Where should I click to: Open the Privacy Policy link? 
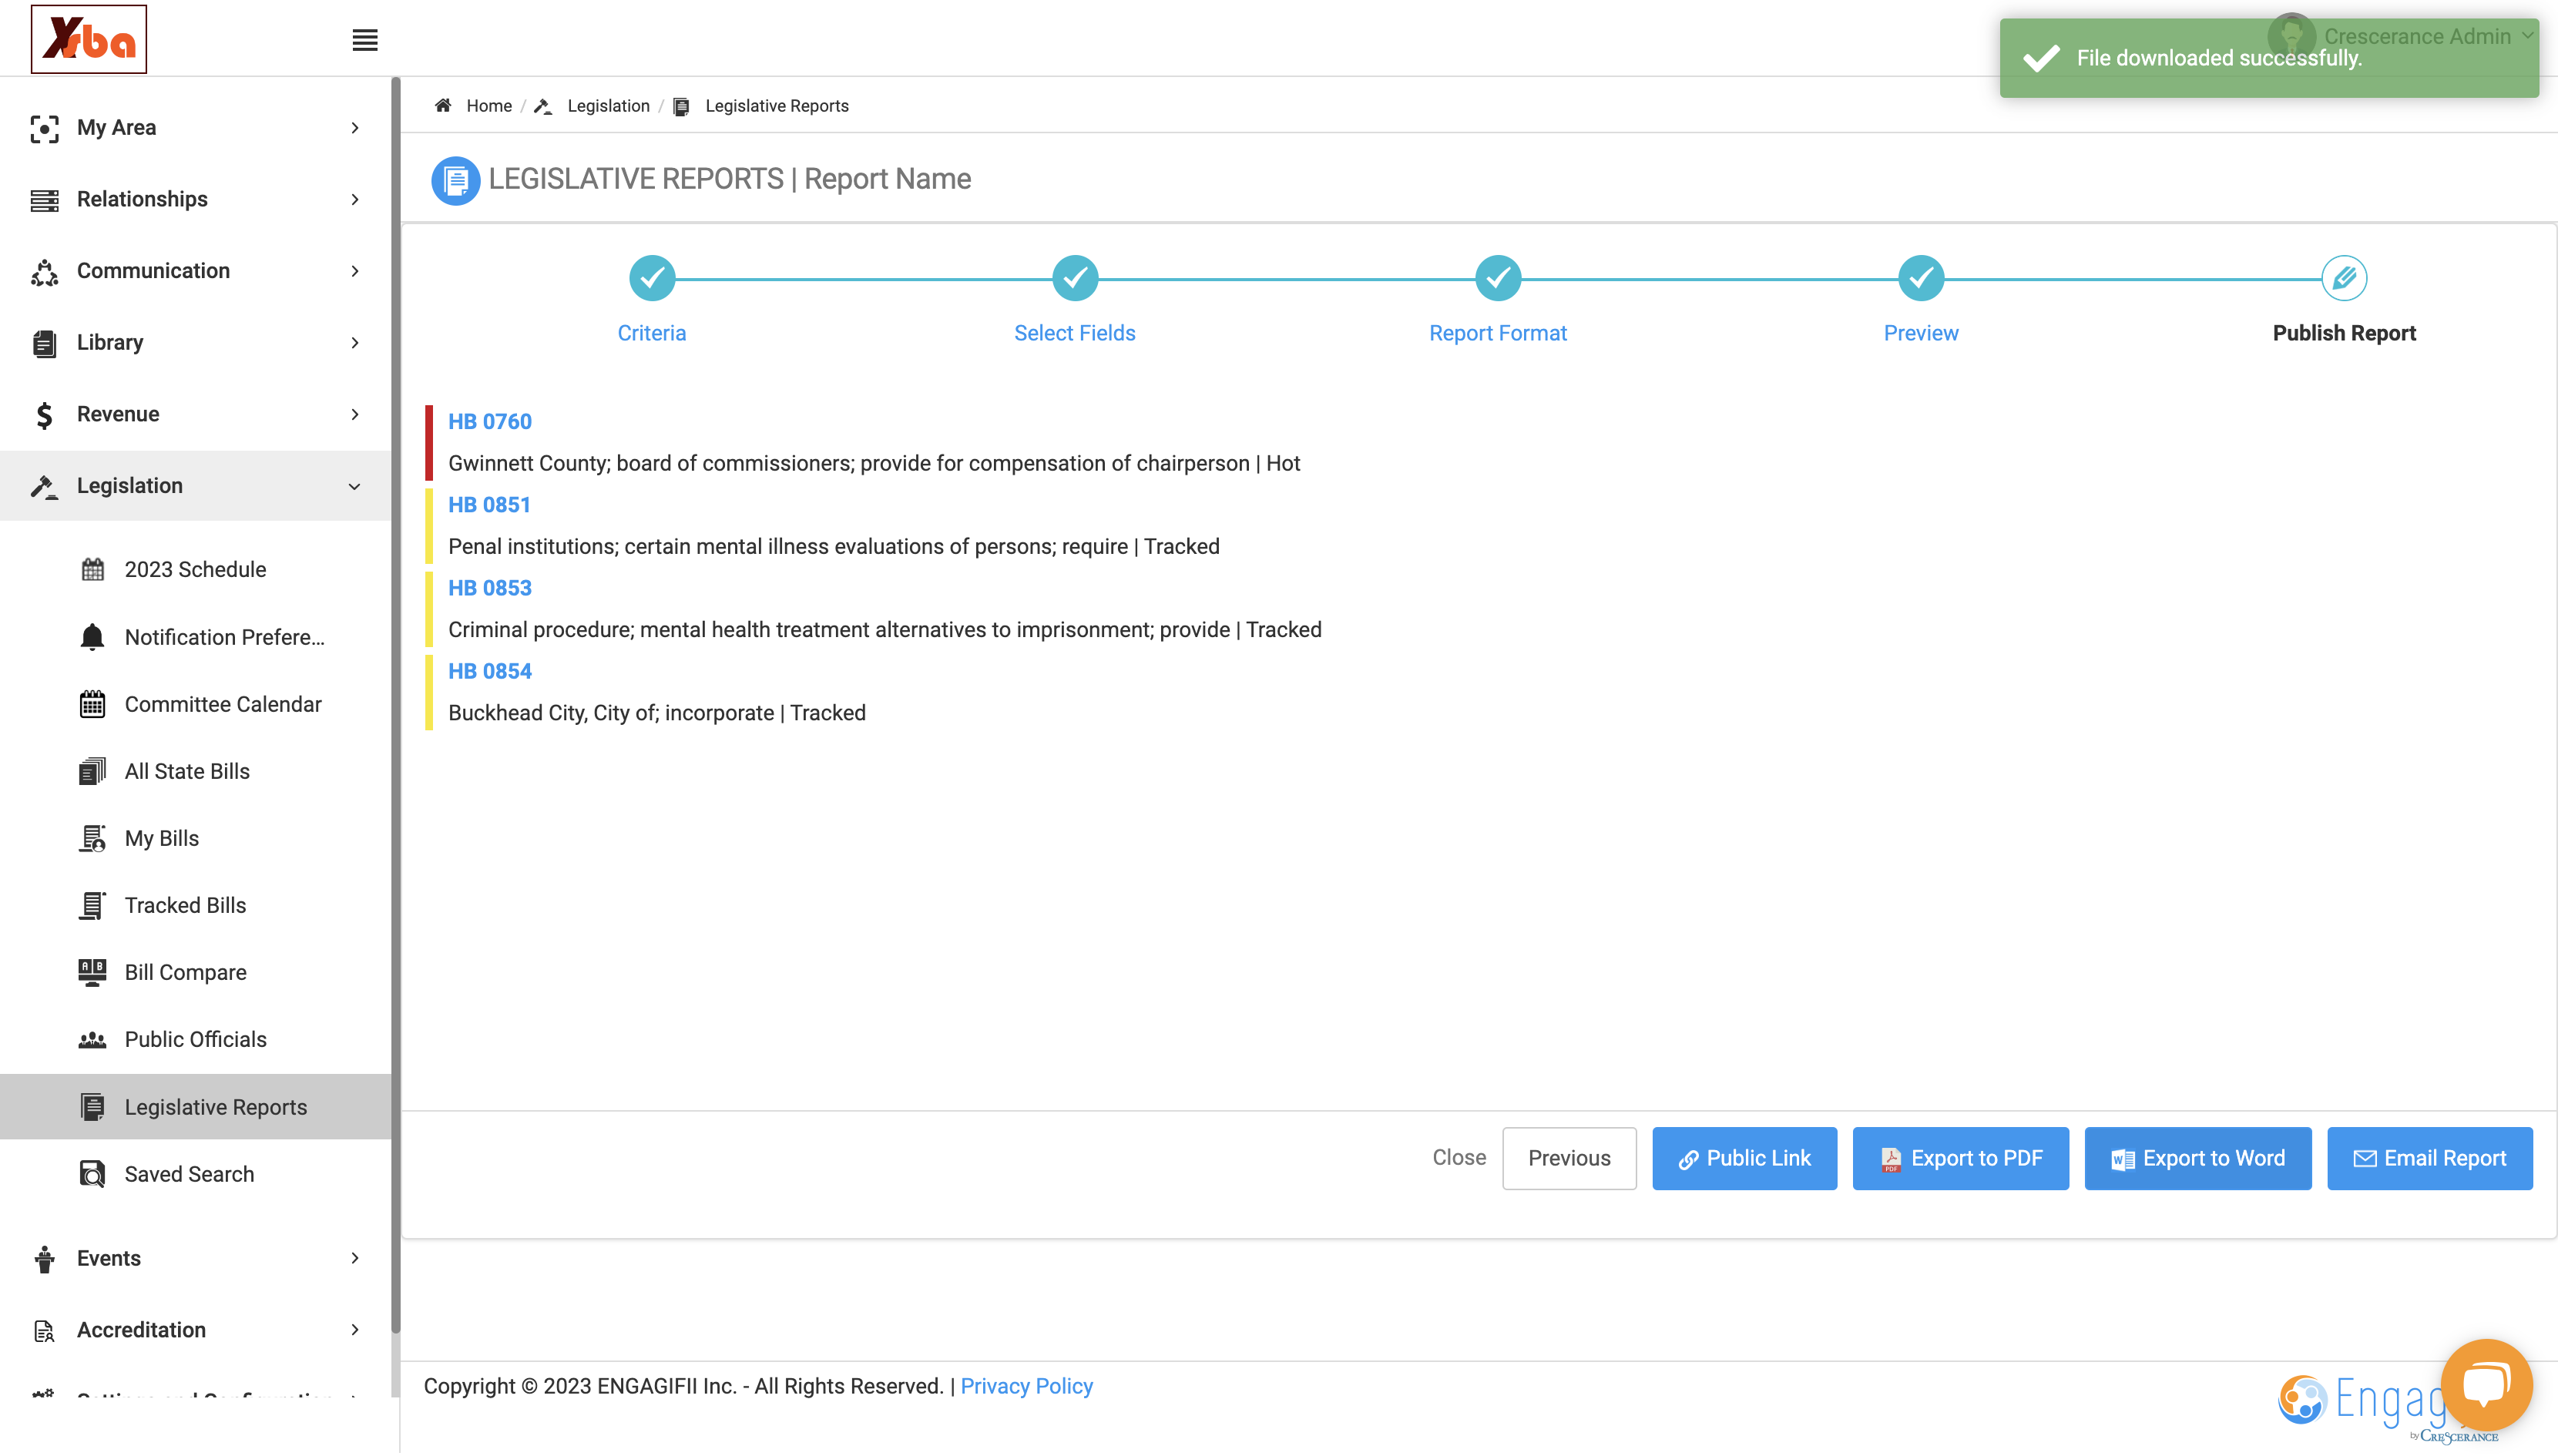pos(1026,1386)
